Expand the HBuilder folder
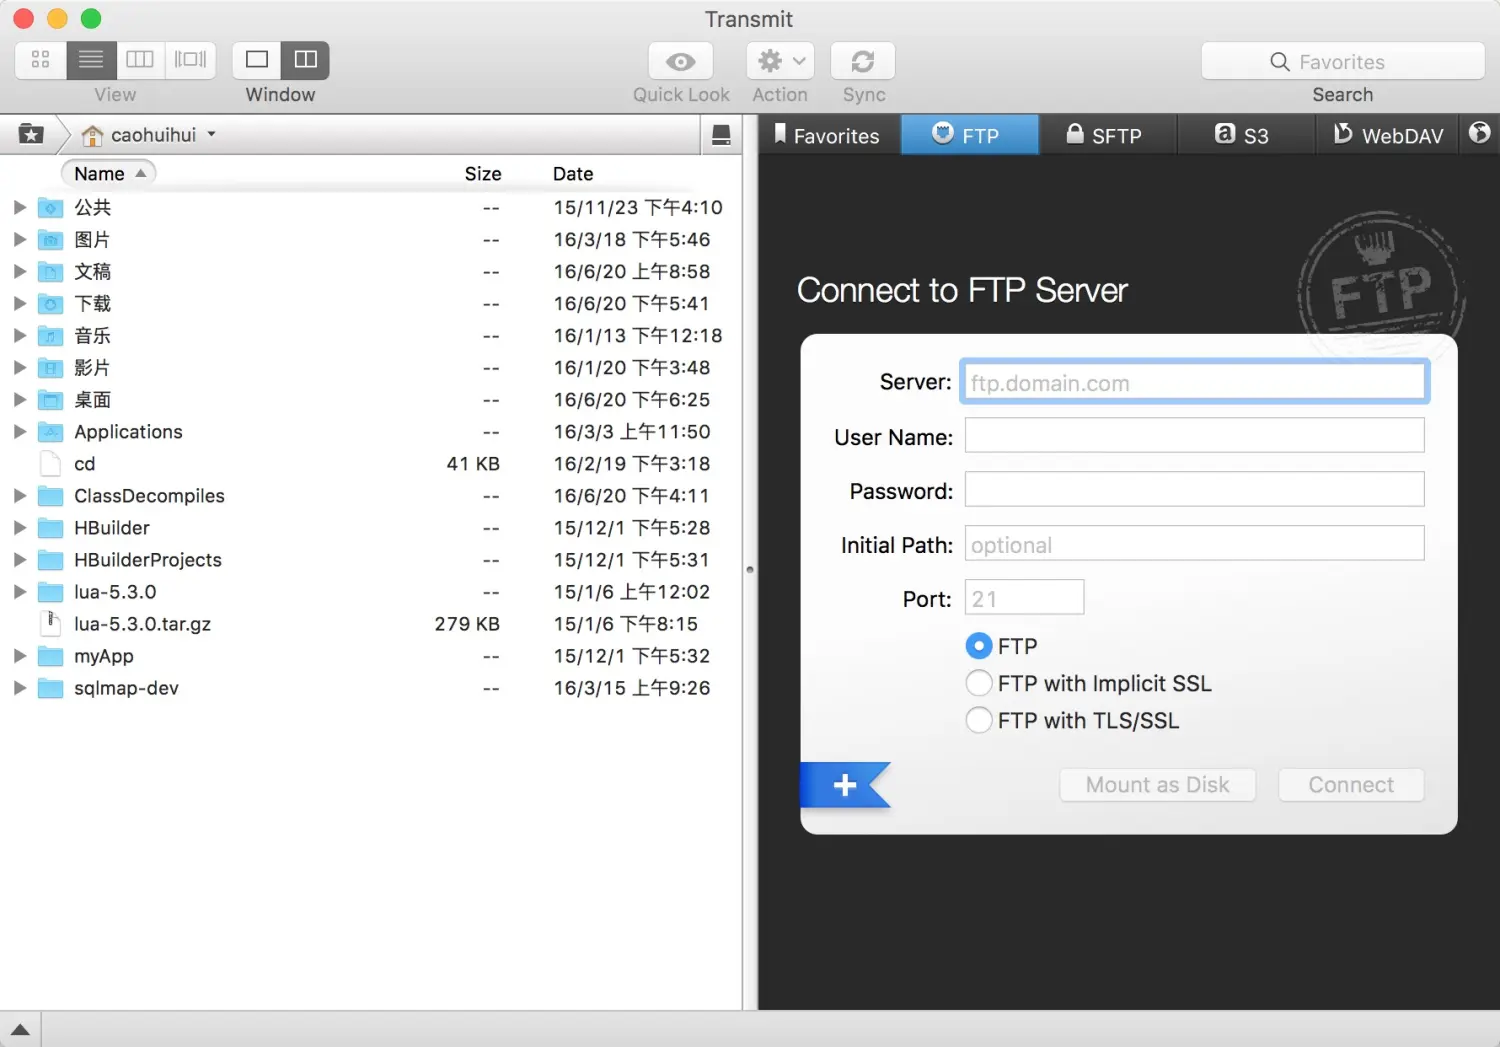The image size is (1500, 1047). (x=19, y=527)
